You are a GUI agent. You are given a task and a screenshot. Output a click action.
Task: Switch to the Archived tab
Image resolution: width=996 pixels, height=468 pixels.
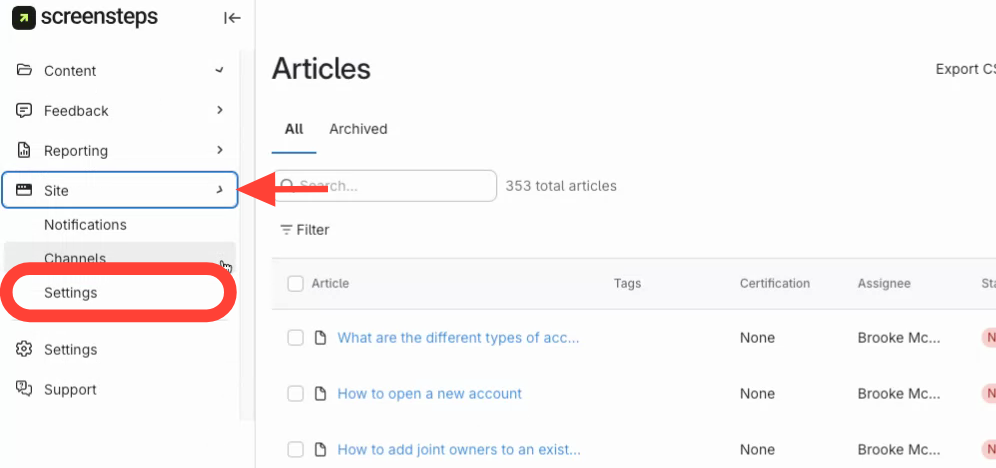(x=358, y=129)
